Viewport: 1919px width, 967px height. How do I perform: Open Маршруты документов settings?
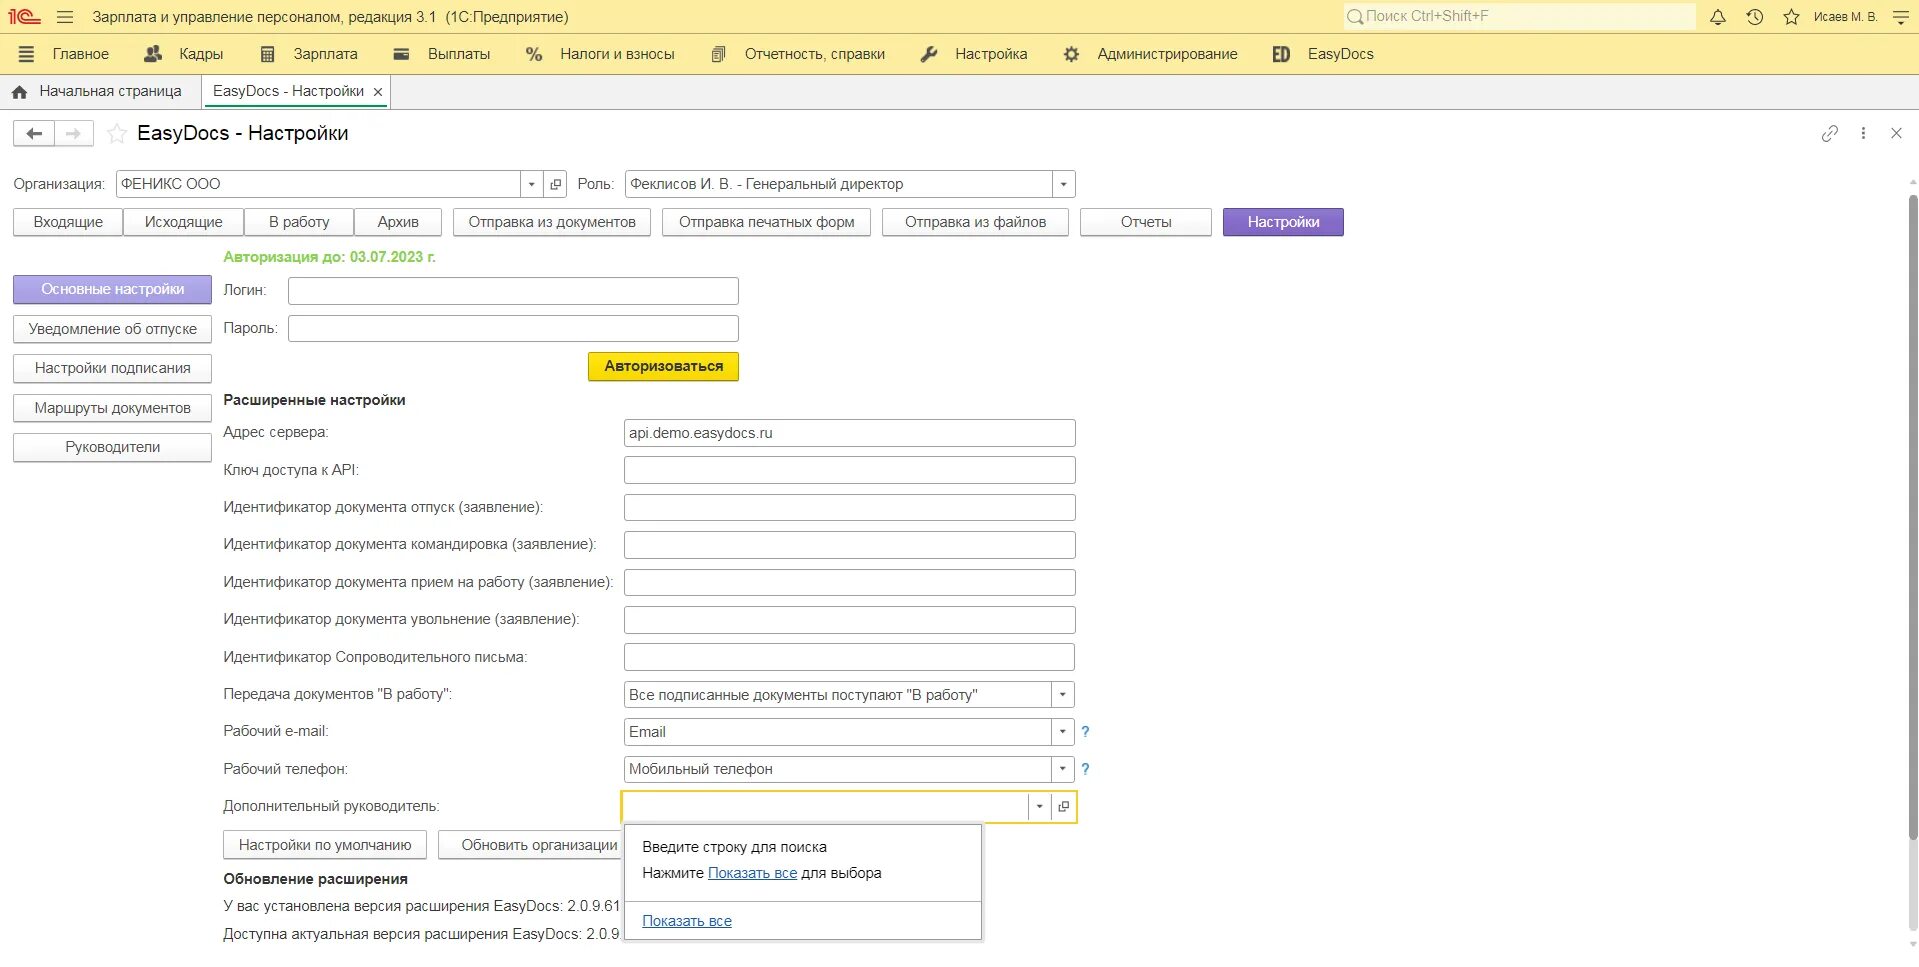click(113, 408)
